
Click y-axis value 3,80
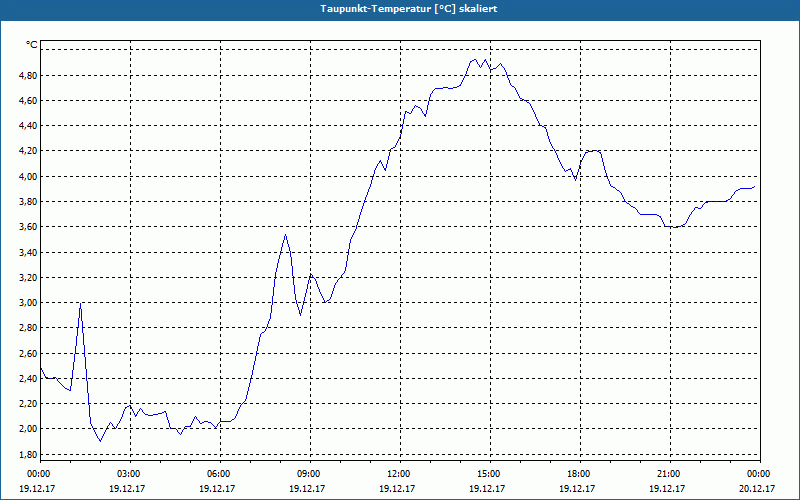pyautogui.click(x=28, y=202)
